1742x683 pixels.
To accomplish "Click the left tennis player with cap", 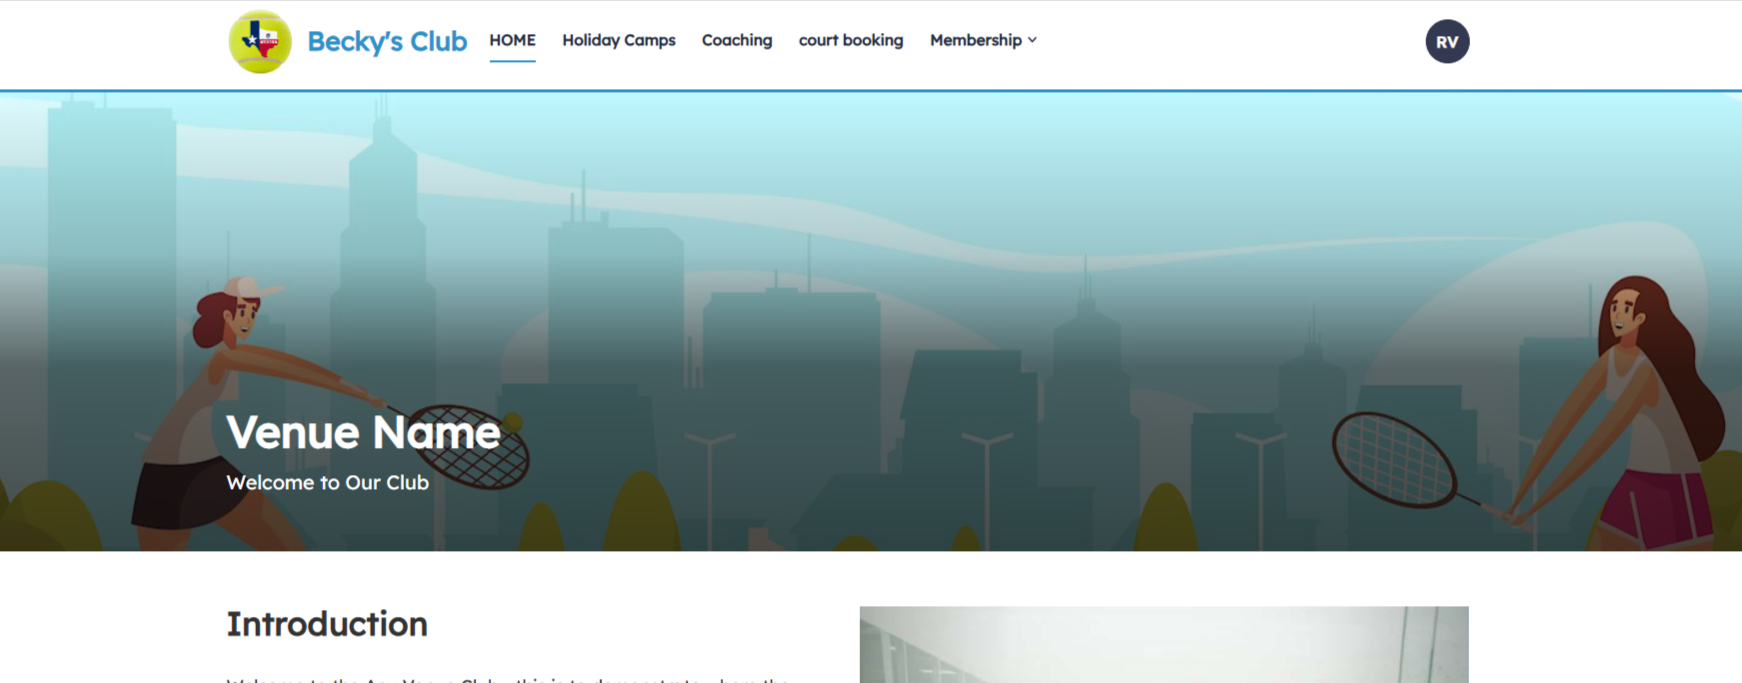I will pyautogui.click(x=220, y=400).
